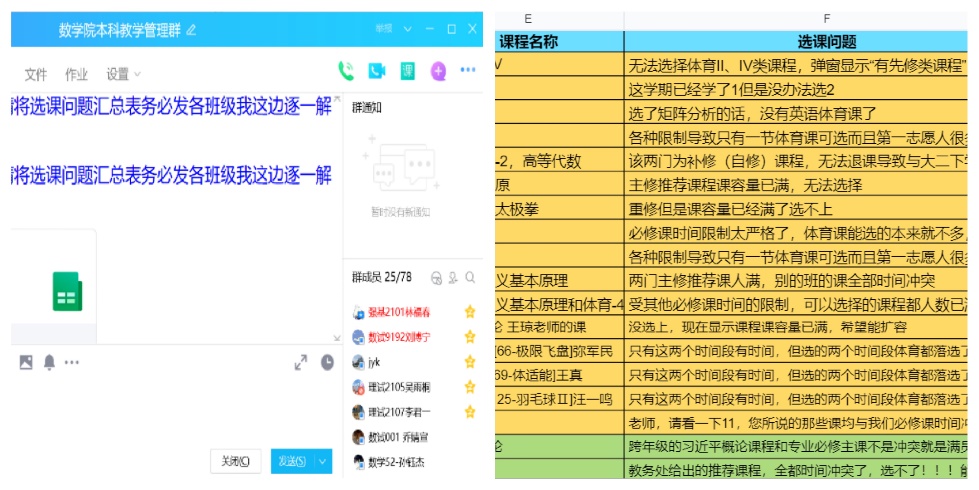
Task: Open message history clock icon
Action: tap(327, 362)
